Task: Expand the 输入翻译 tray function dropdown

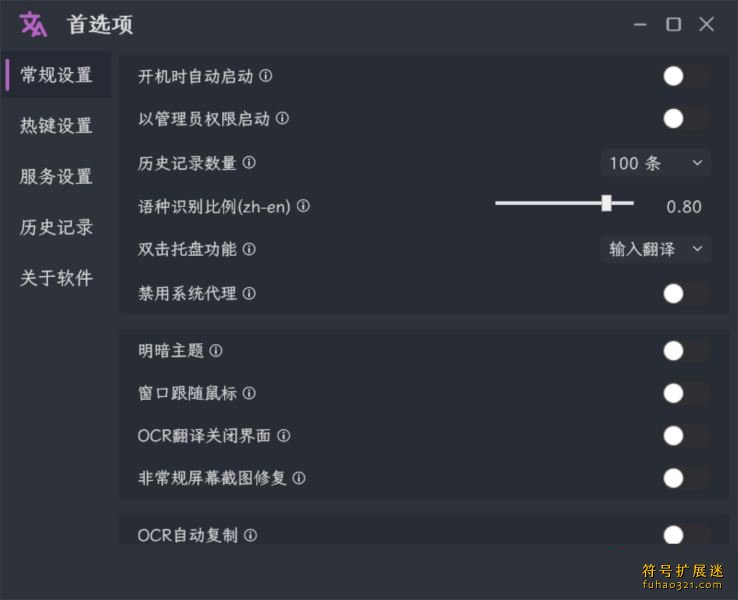Action: tap(656, 249)
